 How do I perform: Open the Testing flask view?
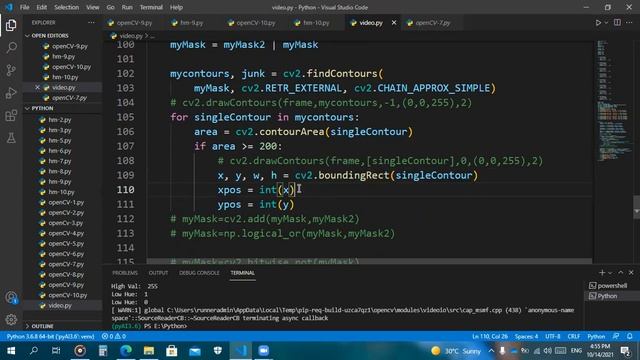pos(11,138)
